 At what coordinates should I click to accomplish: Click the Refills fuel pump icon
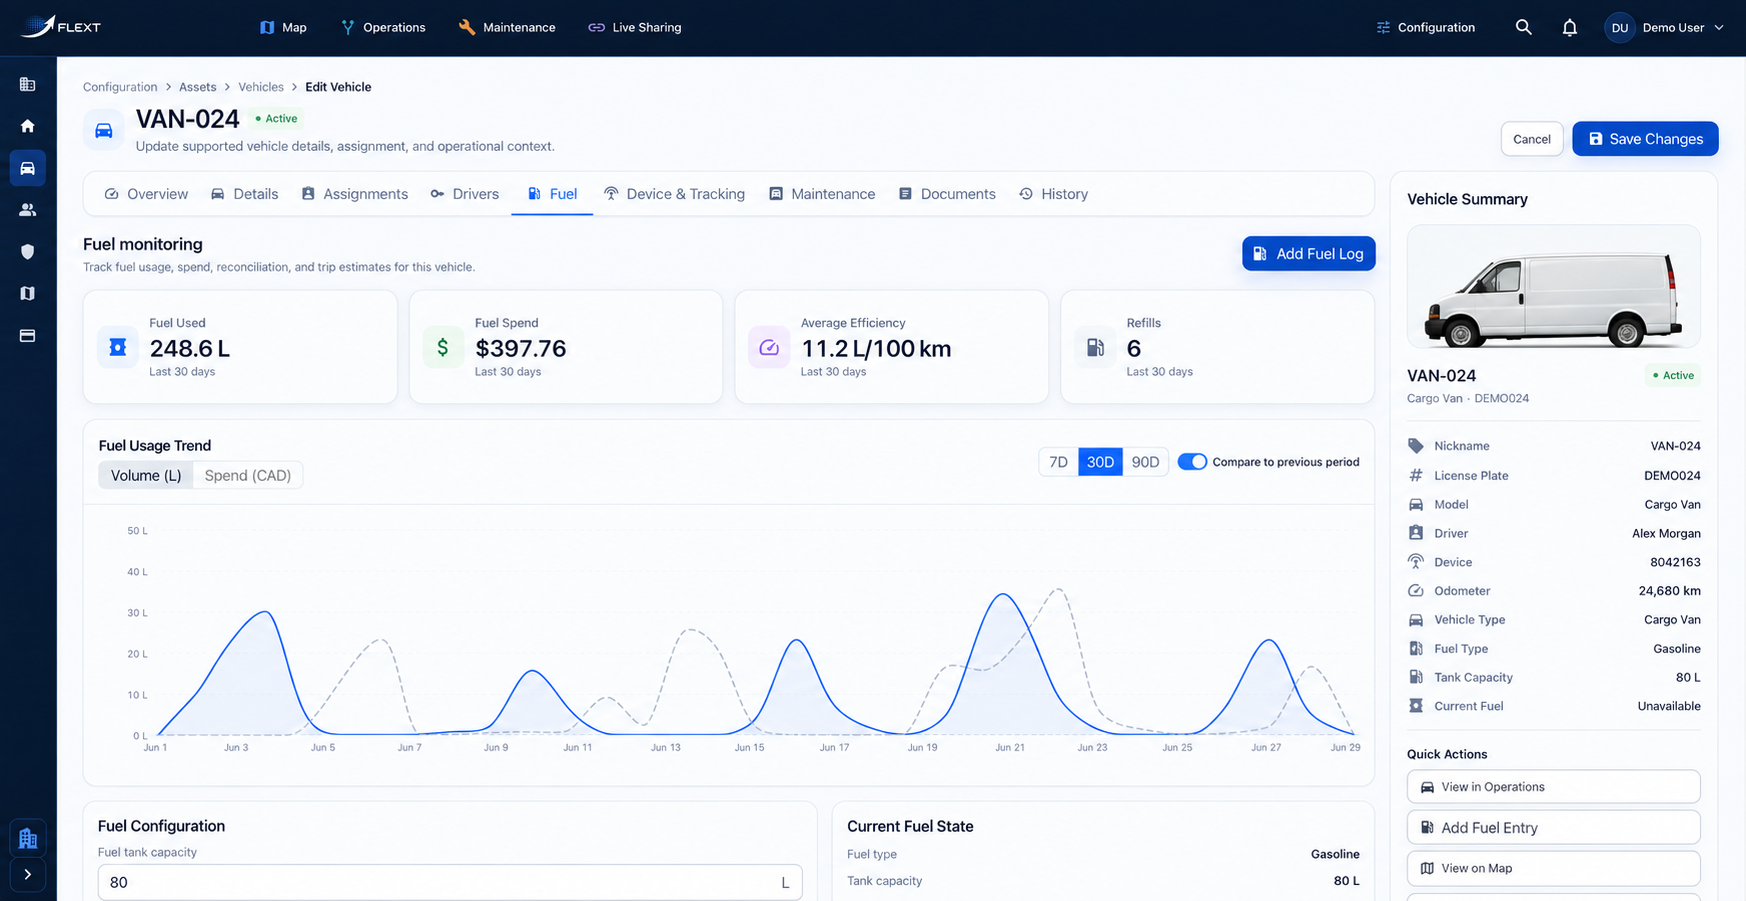point(1095,347)
